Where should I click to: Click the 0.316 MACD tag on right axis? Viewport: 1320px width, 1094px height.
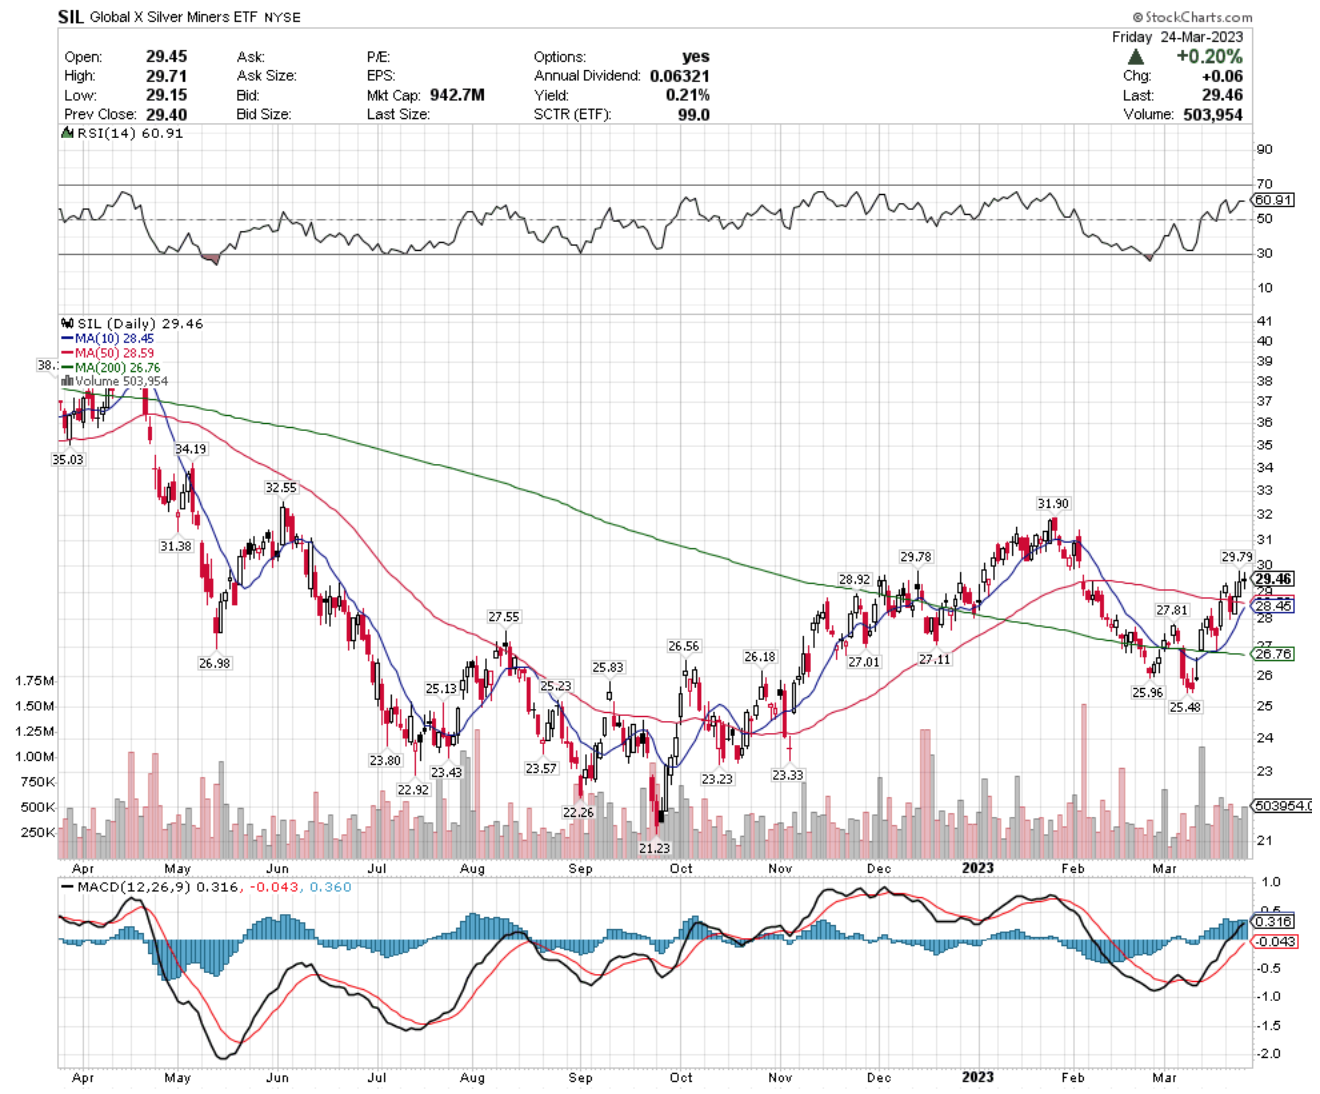point(1273,922)
